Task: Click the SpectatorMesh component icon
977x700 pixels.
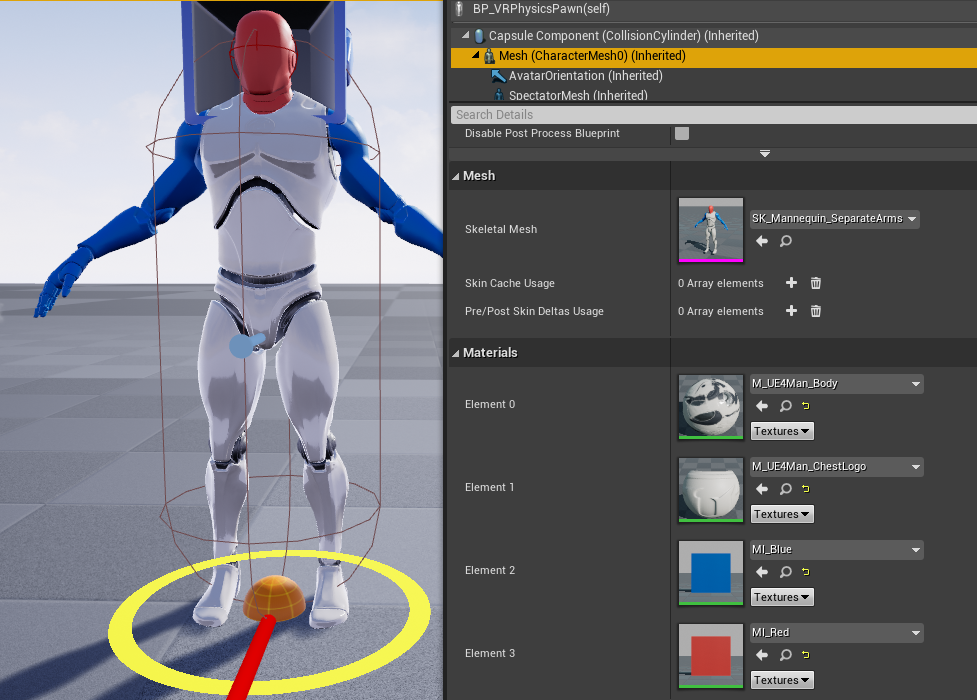Action: pyautogui.click(x=498, y=95)
